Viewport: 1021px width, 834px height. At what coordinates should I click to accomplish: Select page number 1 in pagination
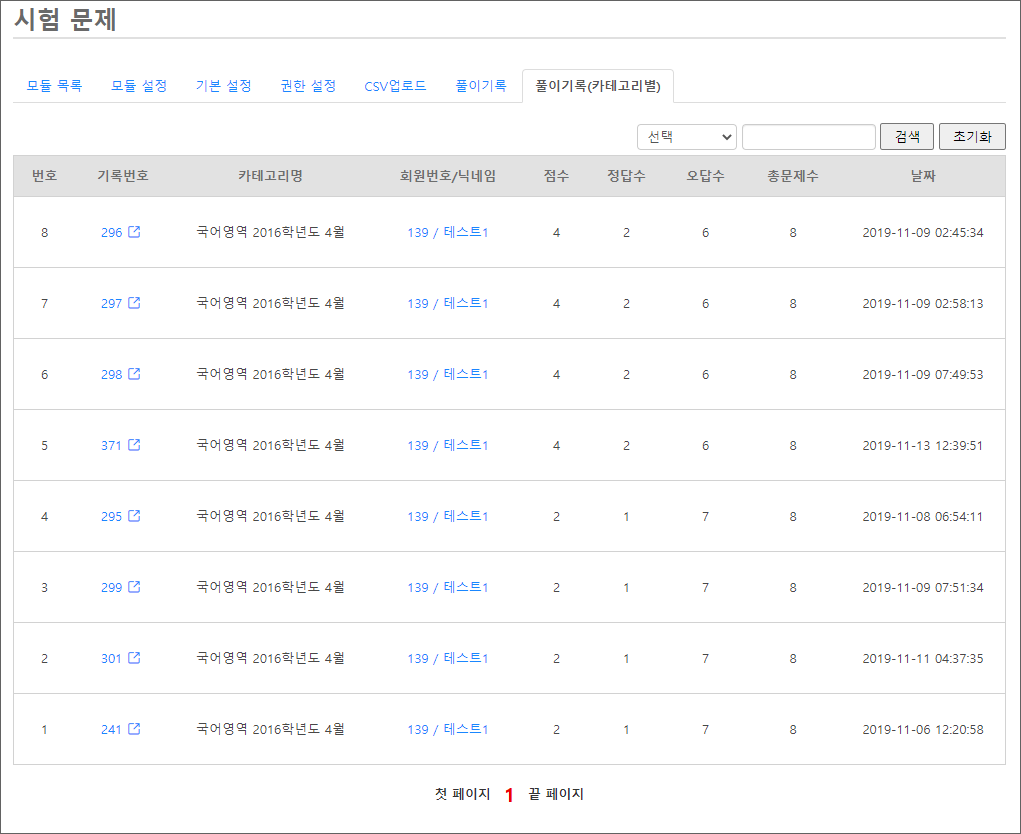point(509,795)
